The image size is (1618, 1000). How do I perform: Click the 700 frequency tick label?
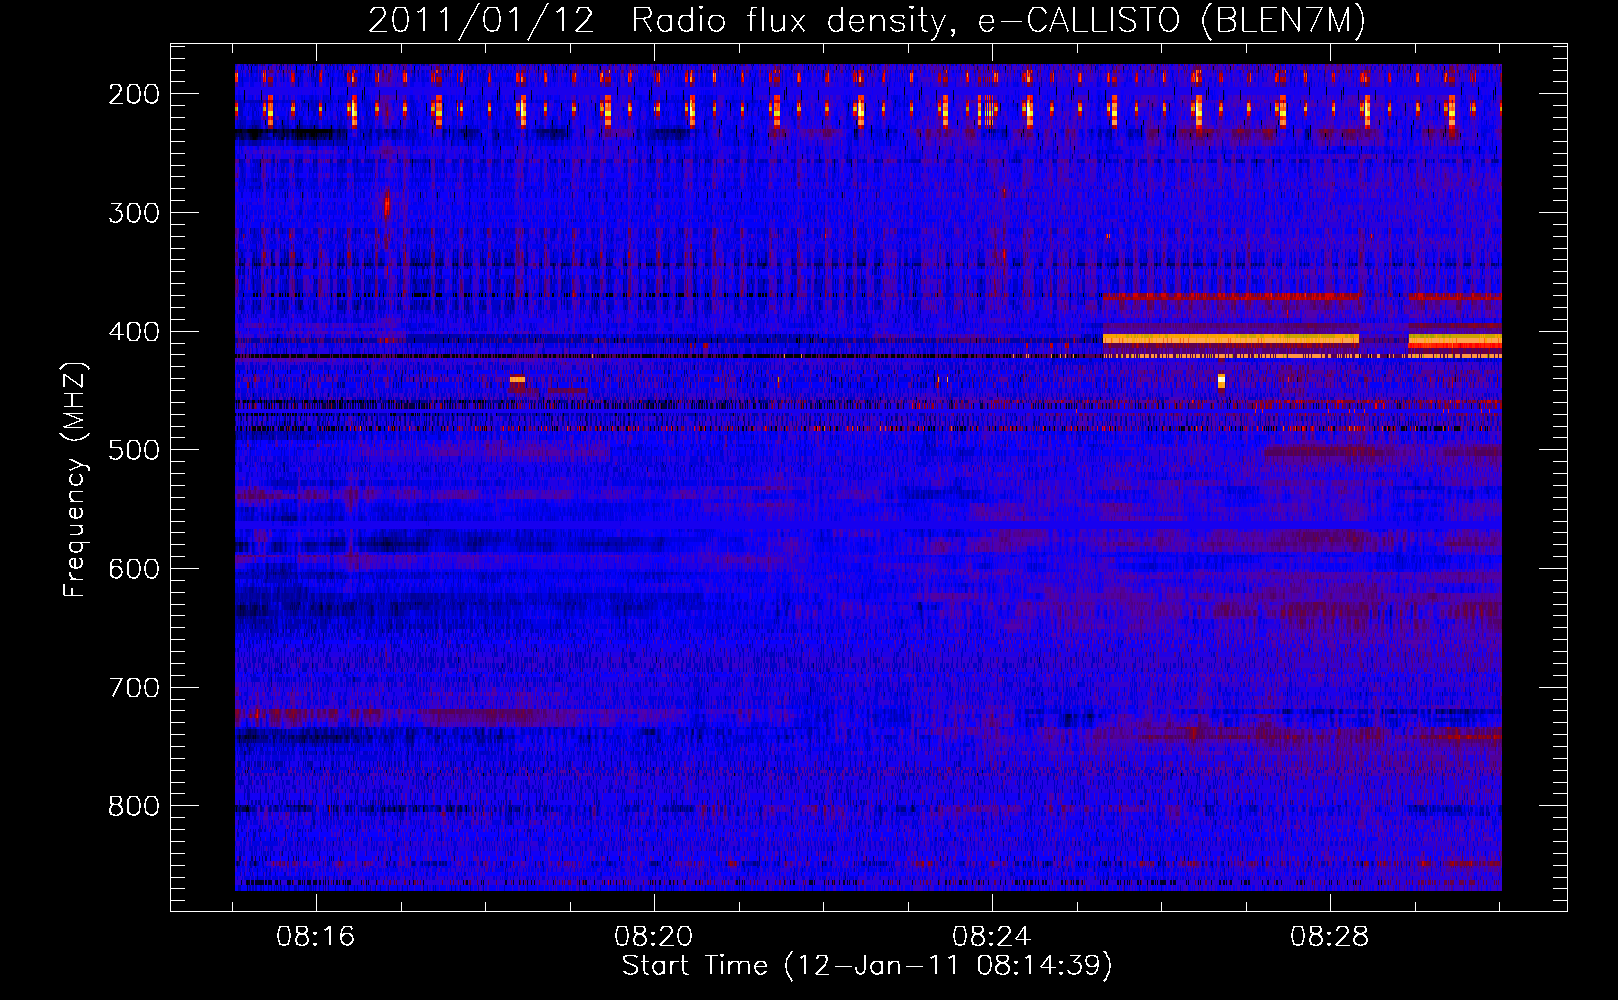click(134, 688)
